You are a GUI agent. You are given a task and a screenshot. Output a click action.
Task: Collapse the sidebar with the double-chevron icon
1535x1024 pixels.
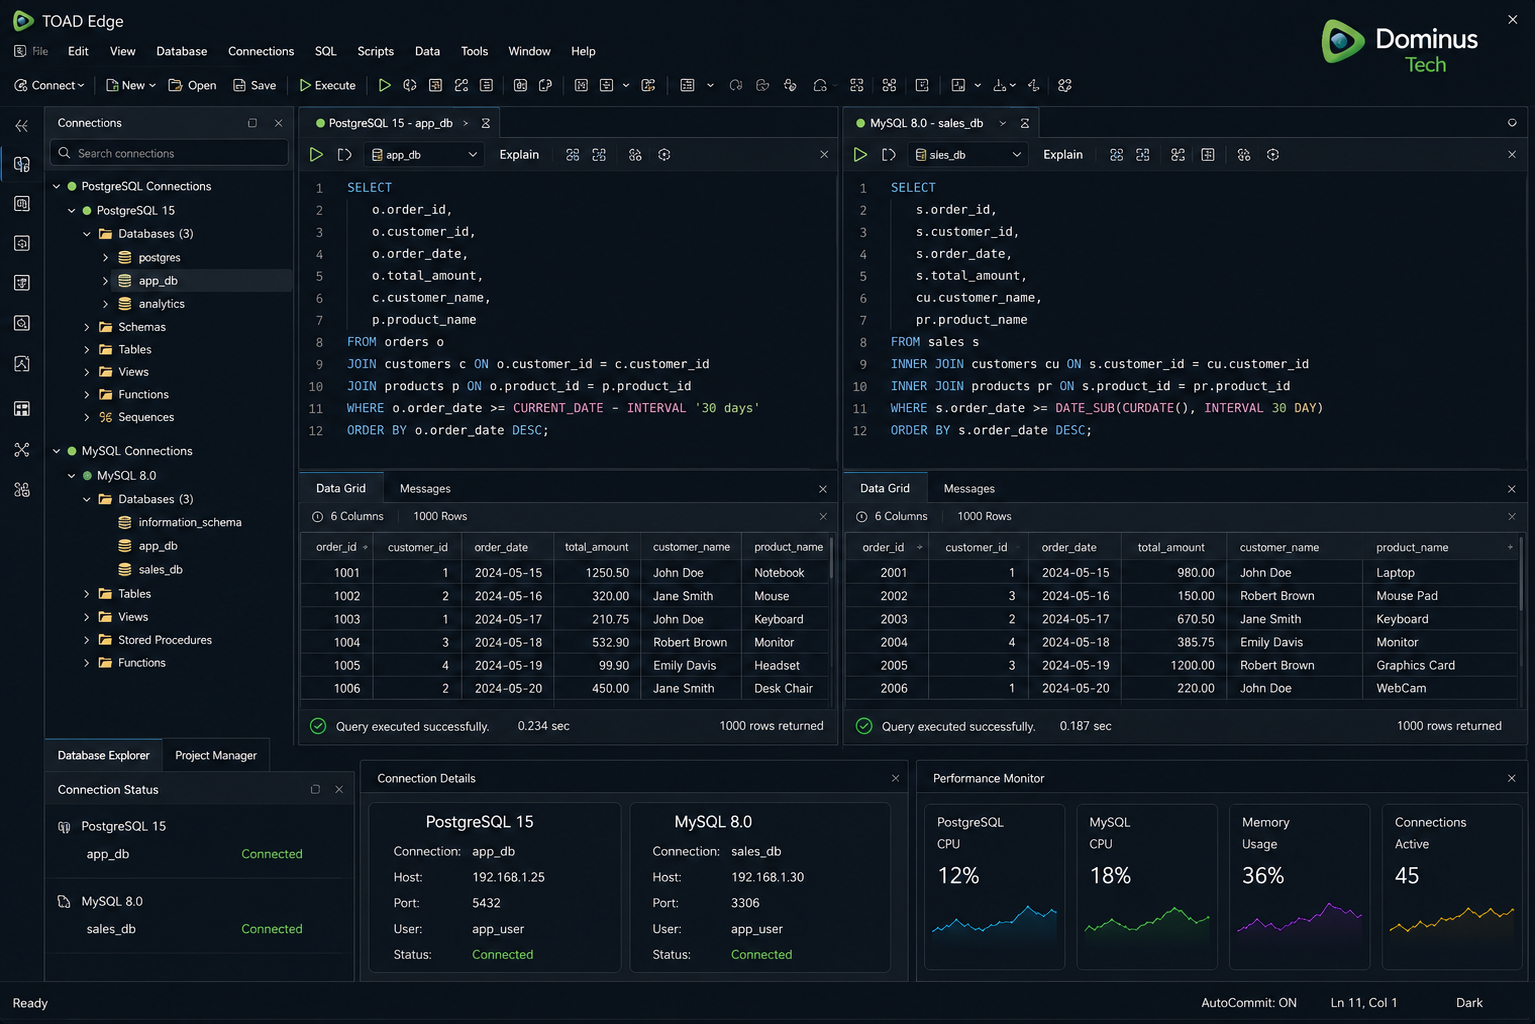(x=22, y=126)
